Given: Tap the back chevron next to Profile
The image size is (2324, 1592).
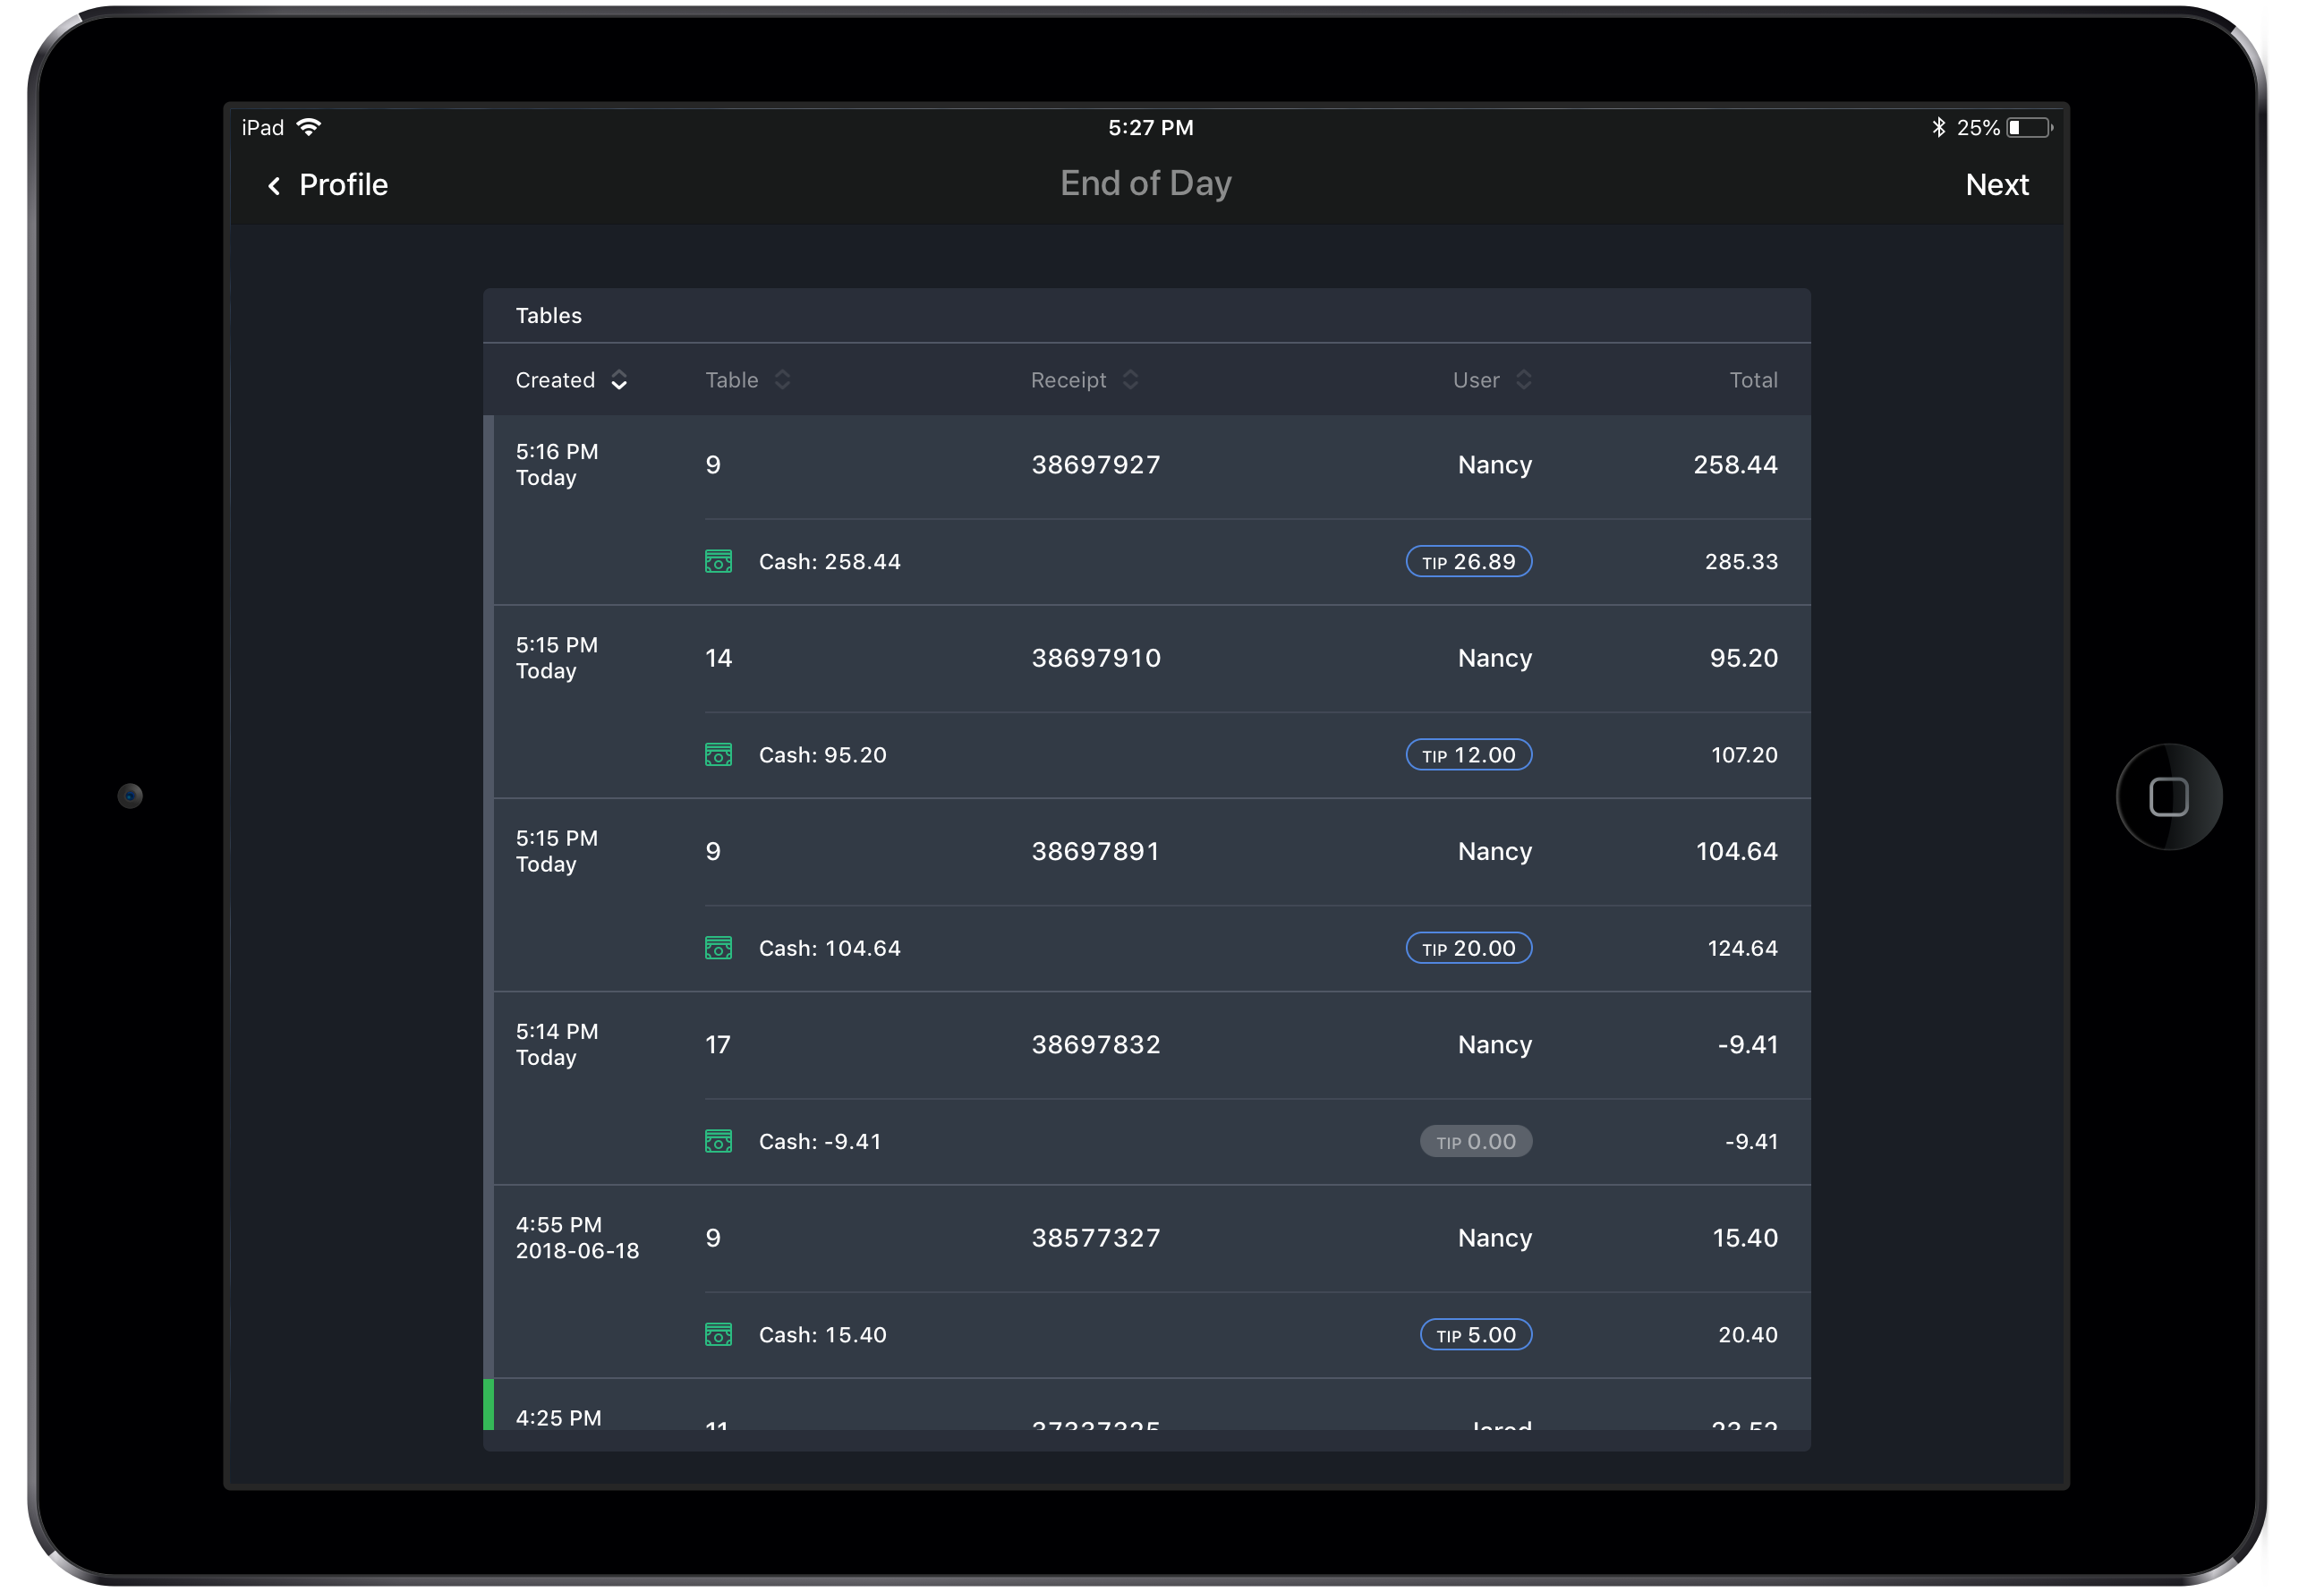Looking at the screenshot, I should 274,186.
